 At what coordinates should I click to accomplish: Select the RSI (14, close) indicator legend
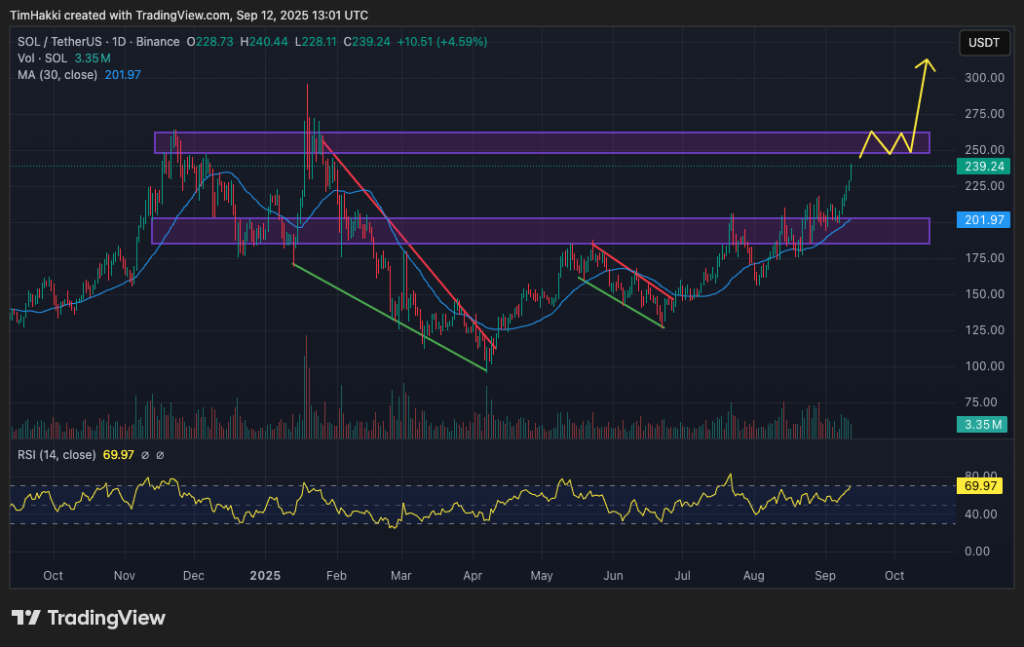pyautogui.click(x=56, y=455)
